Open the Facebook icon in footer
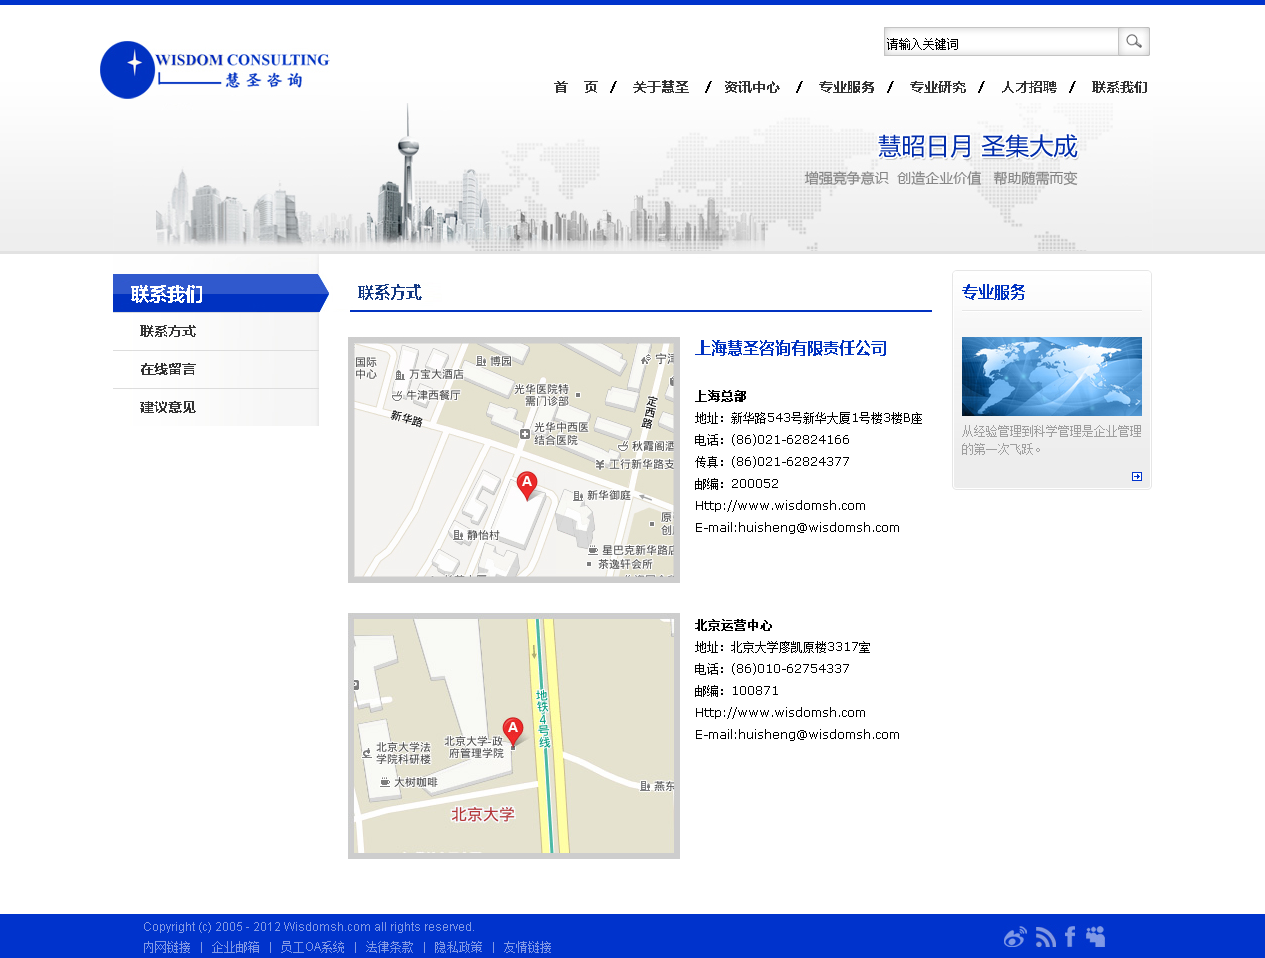Viewport: 1265px width, 958px height. coord(1070,937)
